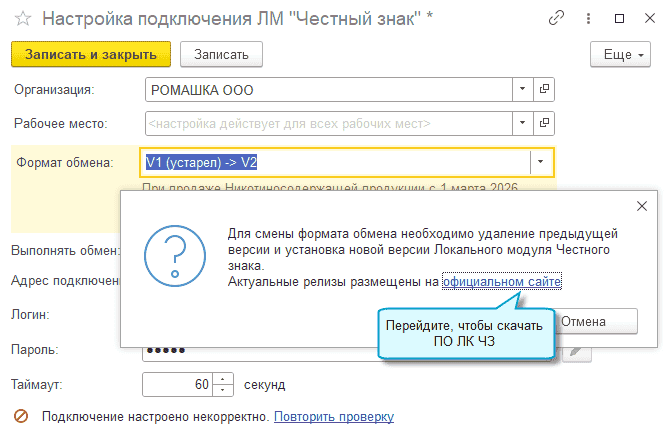Click the Повторить проверку link
The height and width of the screenshot is (435, 669).
[x=334, y=416]
